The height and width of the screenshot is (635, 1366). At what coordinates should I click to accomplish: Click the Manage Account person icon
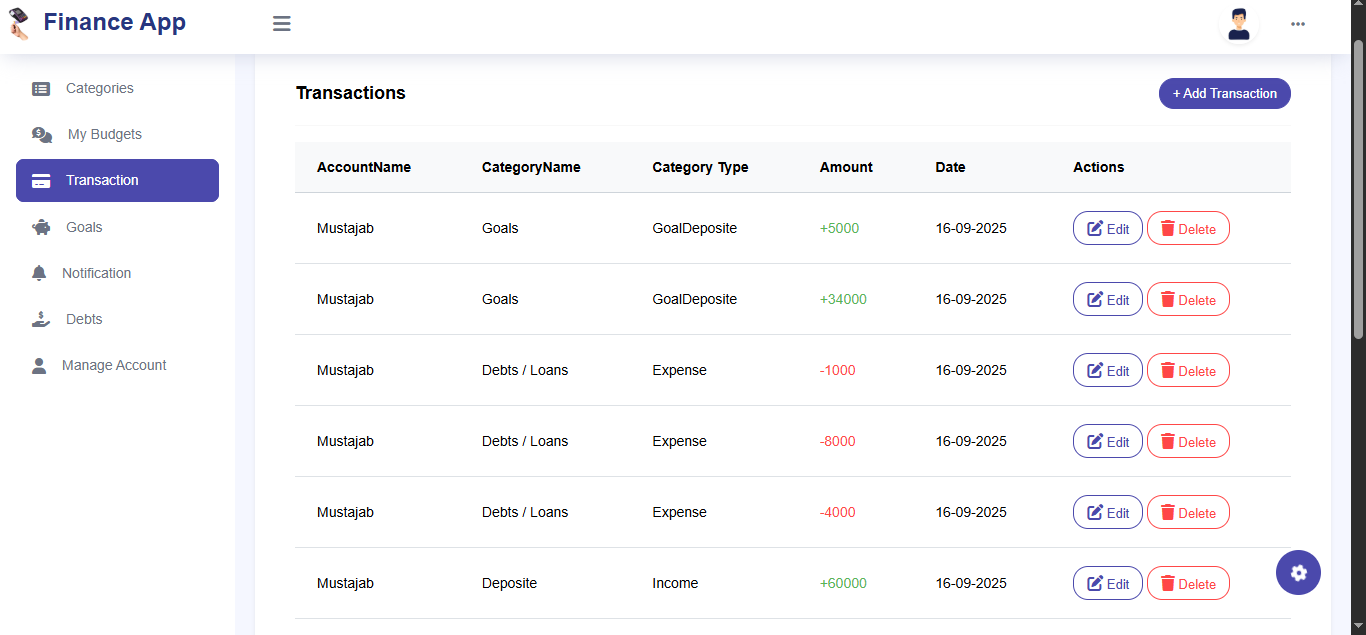(39, 365)
